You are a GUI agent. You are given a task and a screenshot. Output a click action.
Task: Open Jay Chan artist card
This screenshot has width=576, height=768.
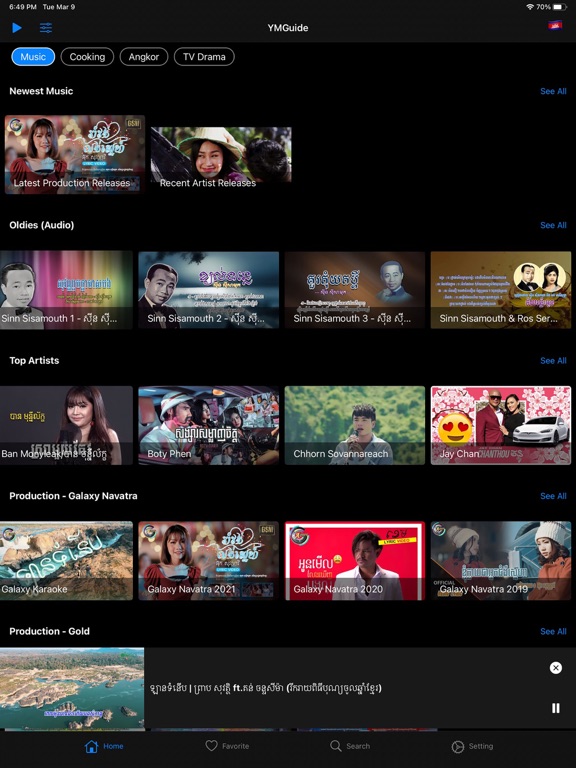click(501, 425)
